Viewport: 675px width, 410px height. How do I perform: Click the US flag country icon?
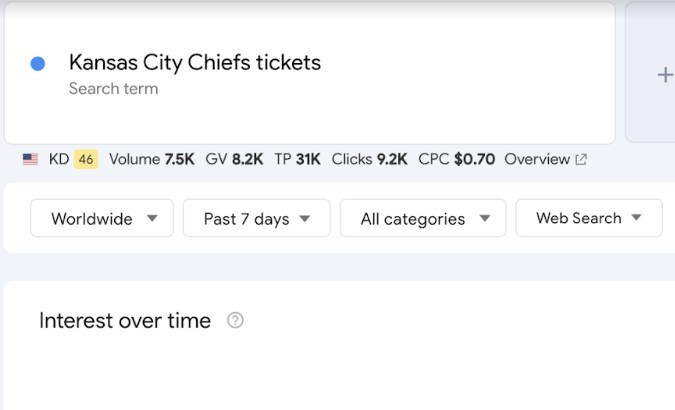[31, 159]
